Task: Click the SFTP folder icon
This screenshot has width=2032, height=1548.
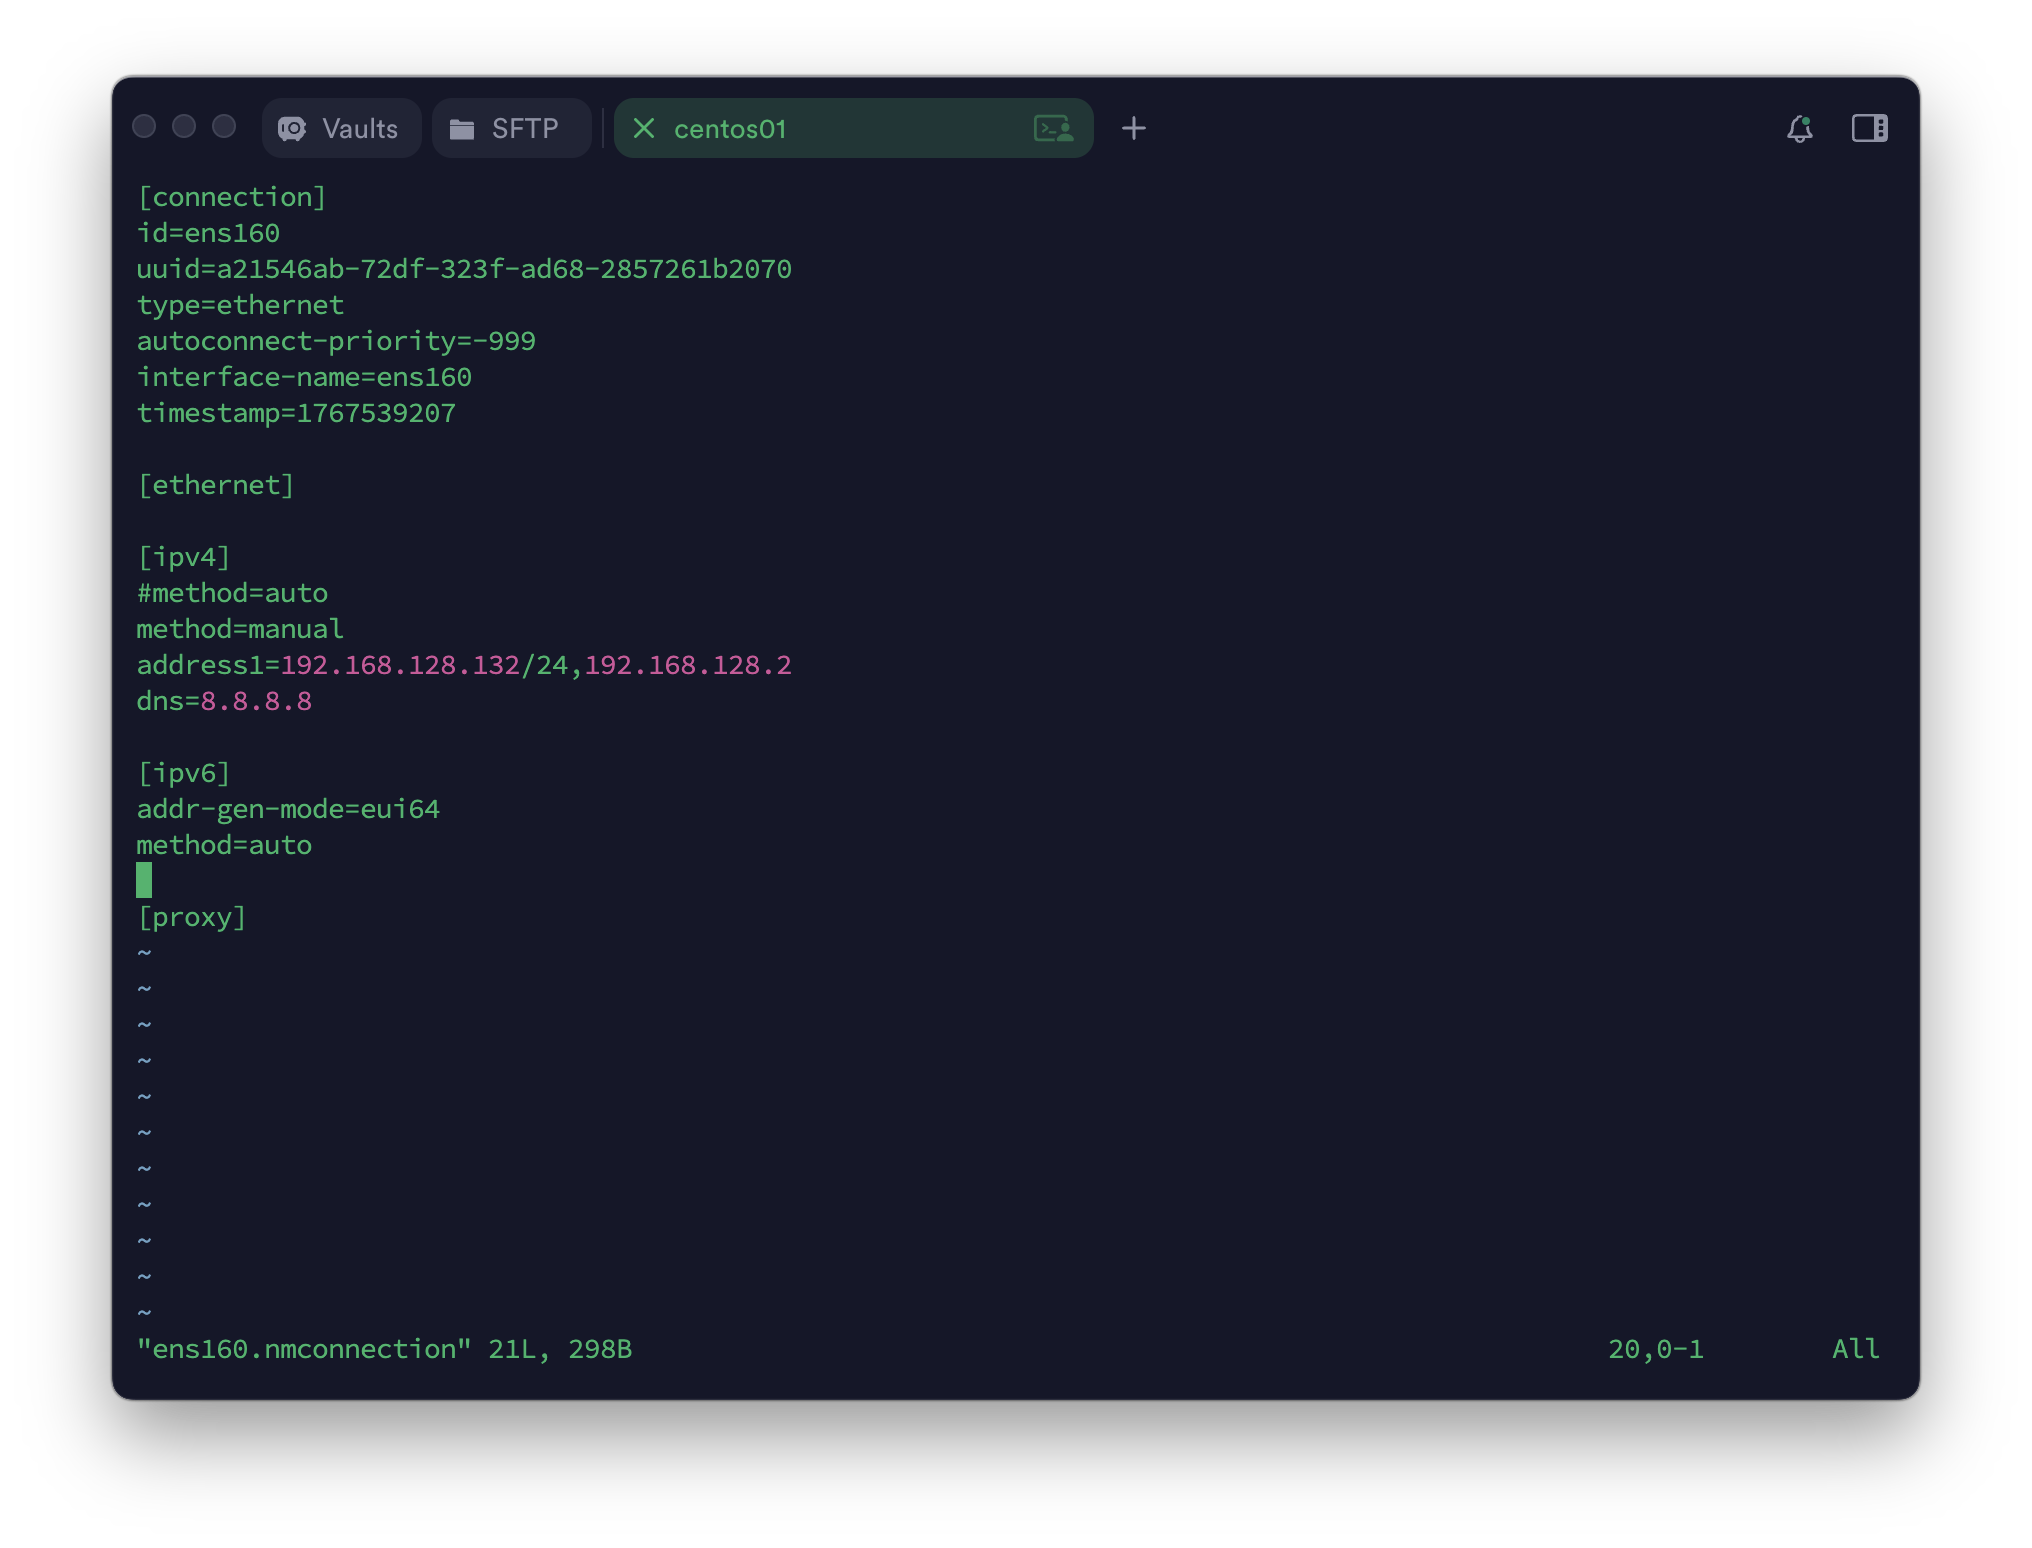Action: pyautogui.click(x=462, y=129)
